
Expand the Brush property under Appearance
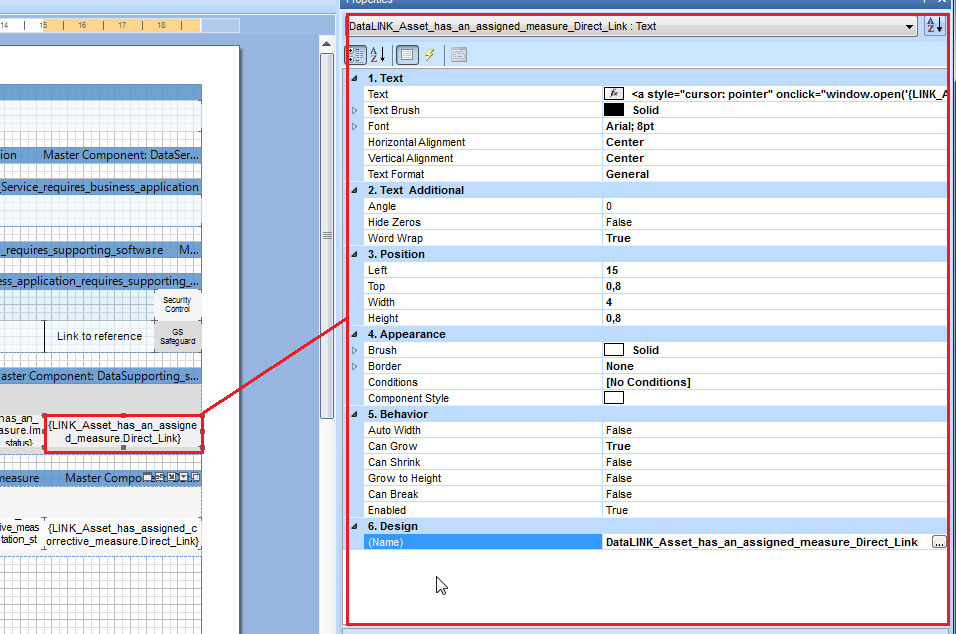pyautogui.click(x=354, y=351)
